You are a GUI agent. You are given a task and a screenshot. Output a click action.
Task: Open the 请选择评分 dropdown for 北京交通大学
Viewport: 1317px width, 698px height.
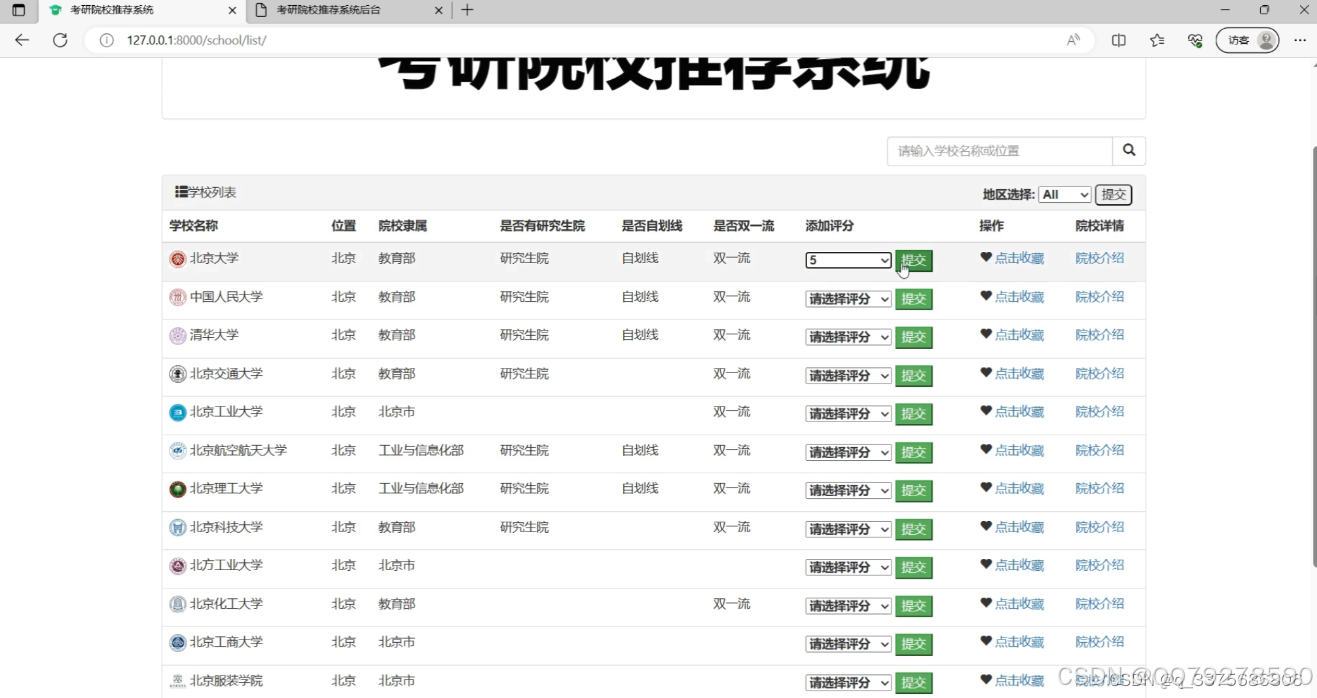pos(848,375)
